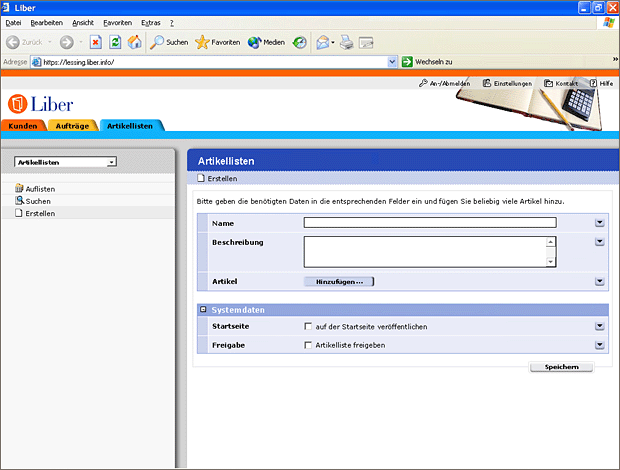Click the Wechseln zu go button
Image resolution: width=620 pixels, height=470 pixels.
coord(427,62)
